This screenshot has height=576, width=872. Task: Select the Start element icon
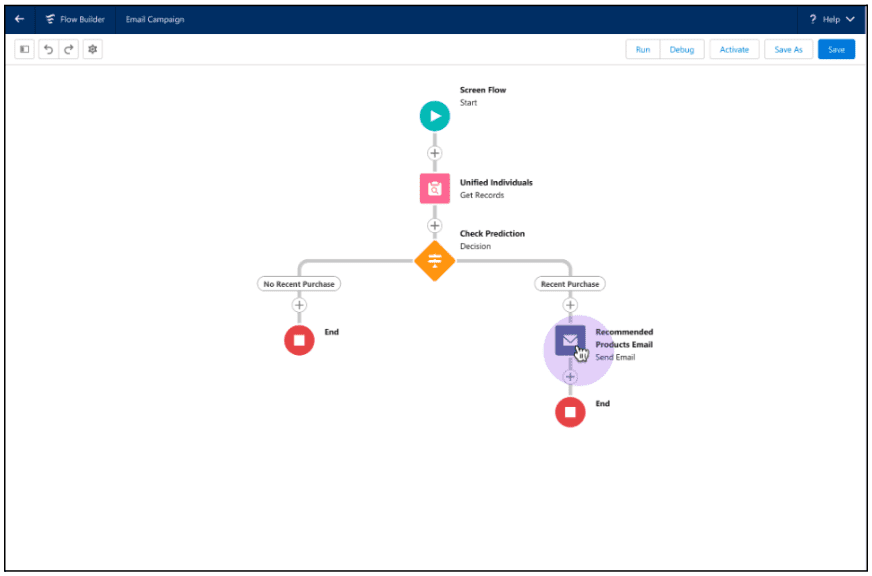coord(434,116)
